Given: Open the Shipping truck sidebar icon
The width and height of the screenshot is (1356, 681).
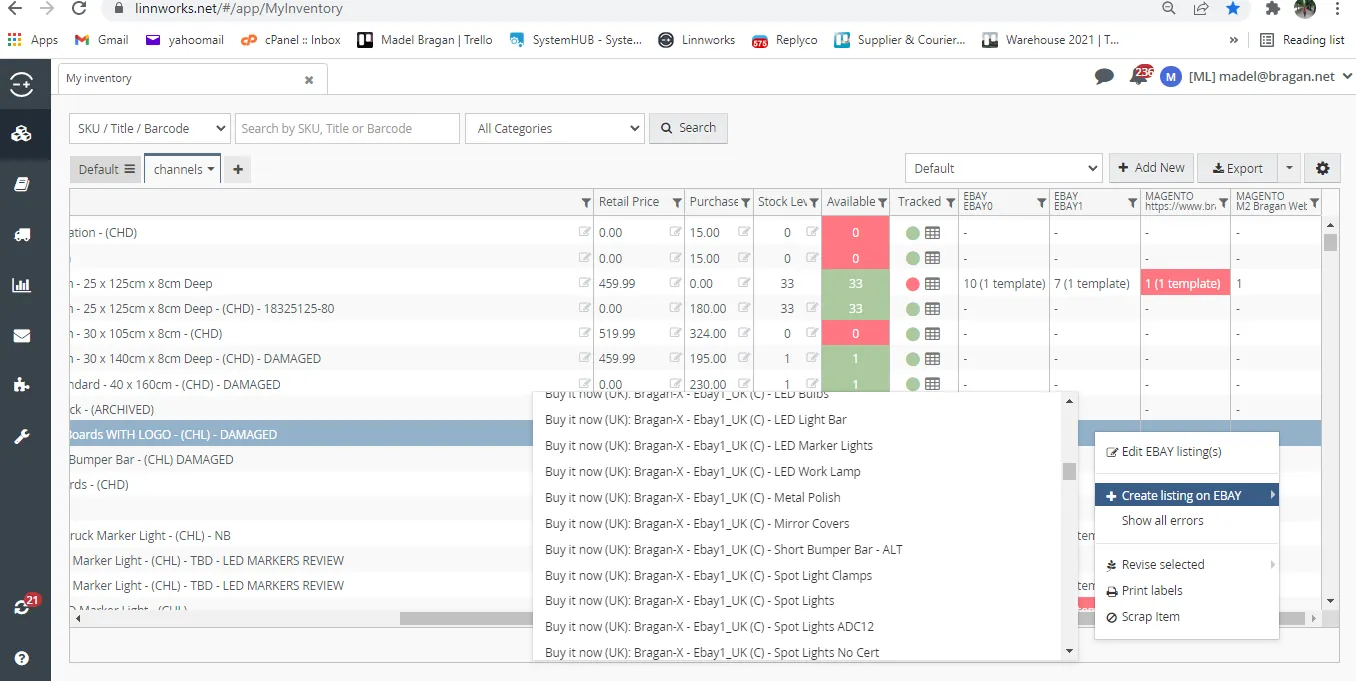Looking at the screenshot, I should pyautogui.click(x=21, y=234).
